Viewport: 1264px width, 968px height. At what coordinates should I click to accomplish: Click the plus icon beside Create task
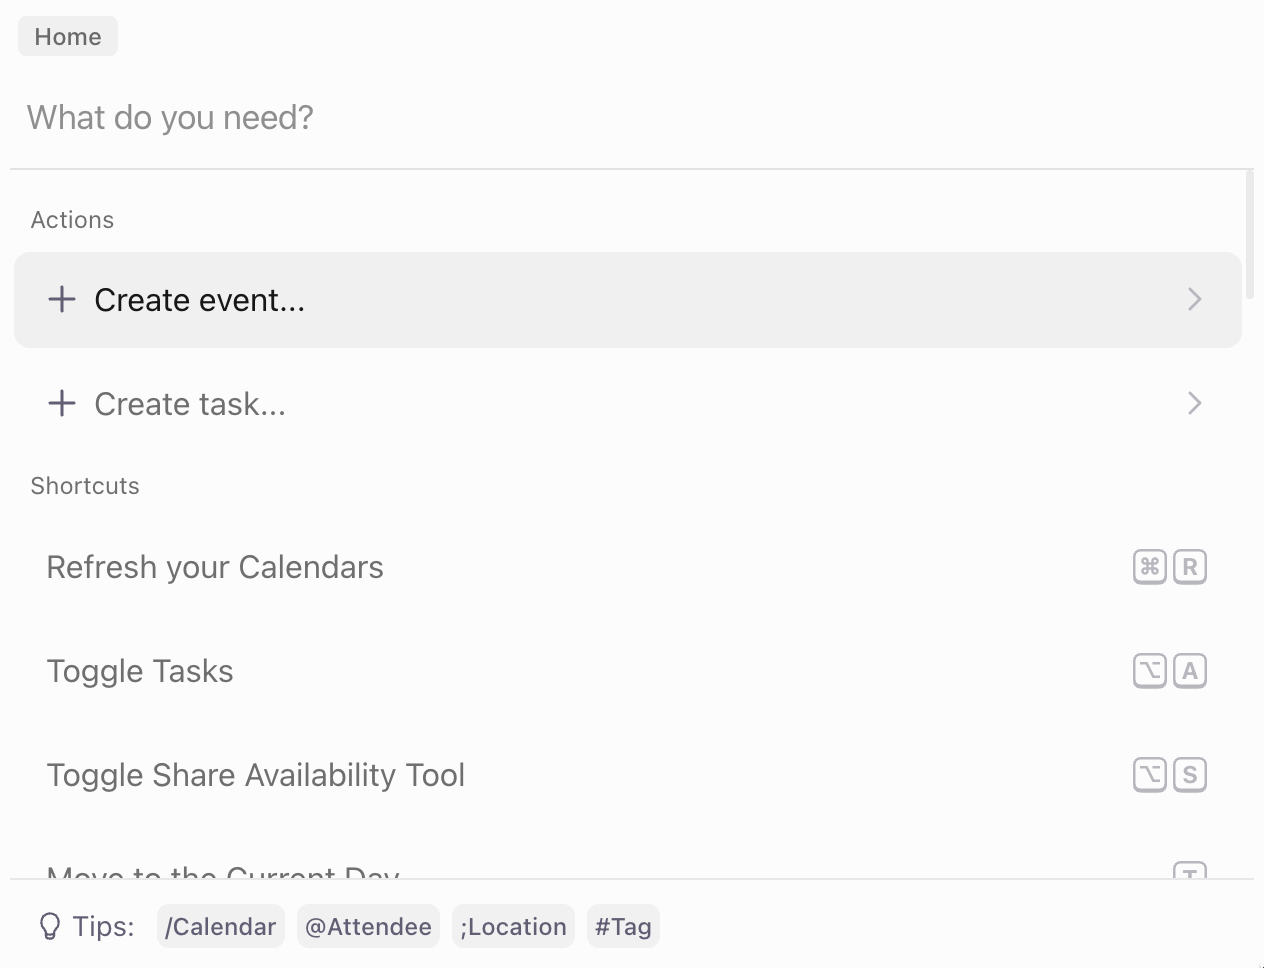click(x=62, y=403)
